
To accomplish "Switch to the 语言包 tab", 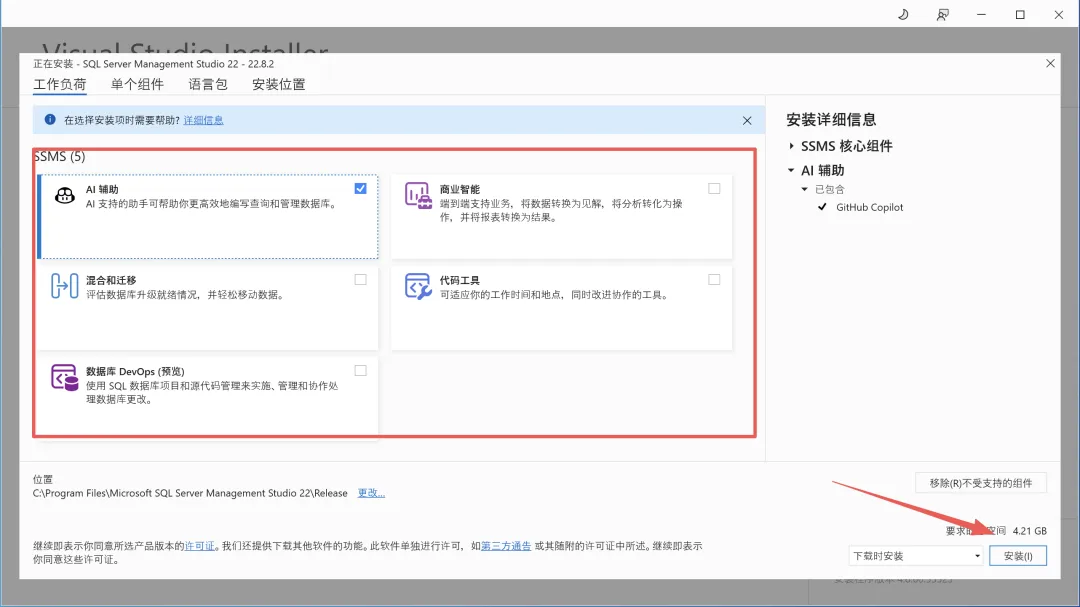I will coord(208,85).
